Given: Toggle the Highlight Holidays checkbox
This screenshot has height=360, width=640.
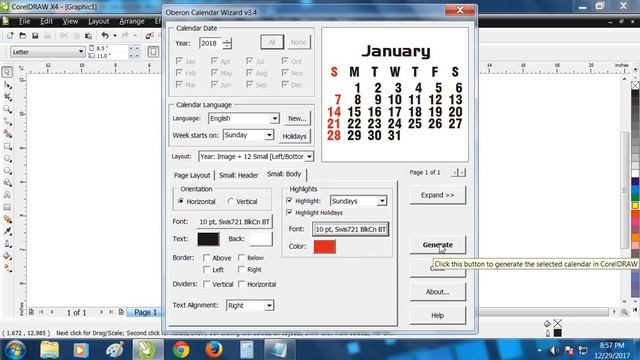Looking at the screenshot, I should 289,212.
